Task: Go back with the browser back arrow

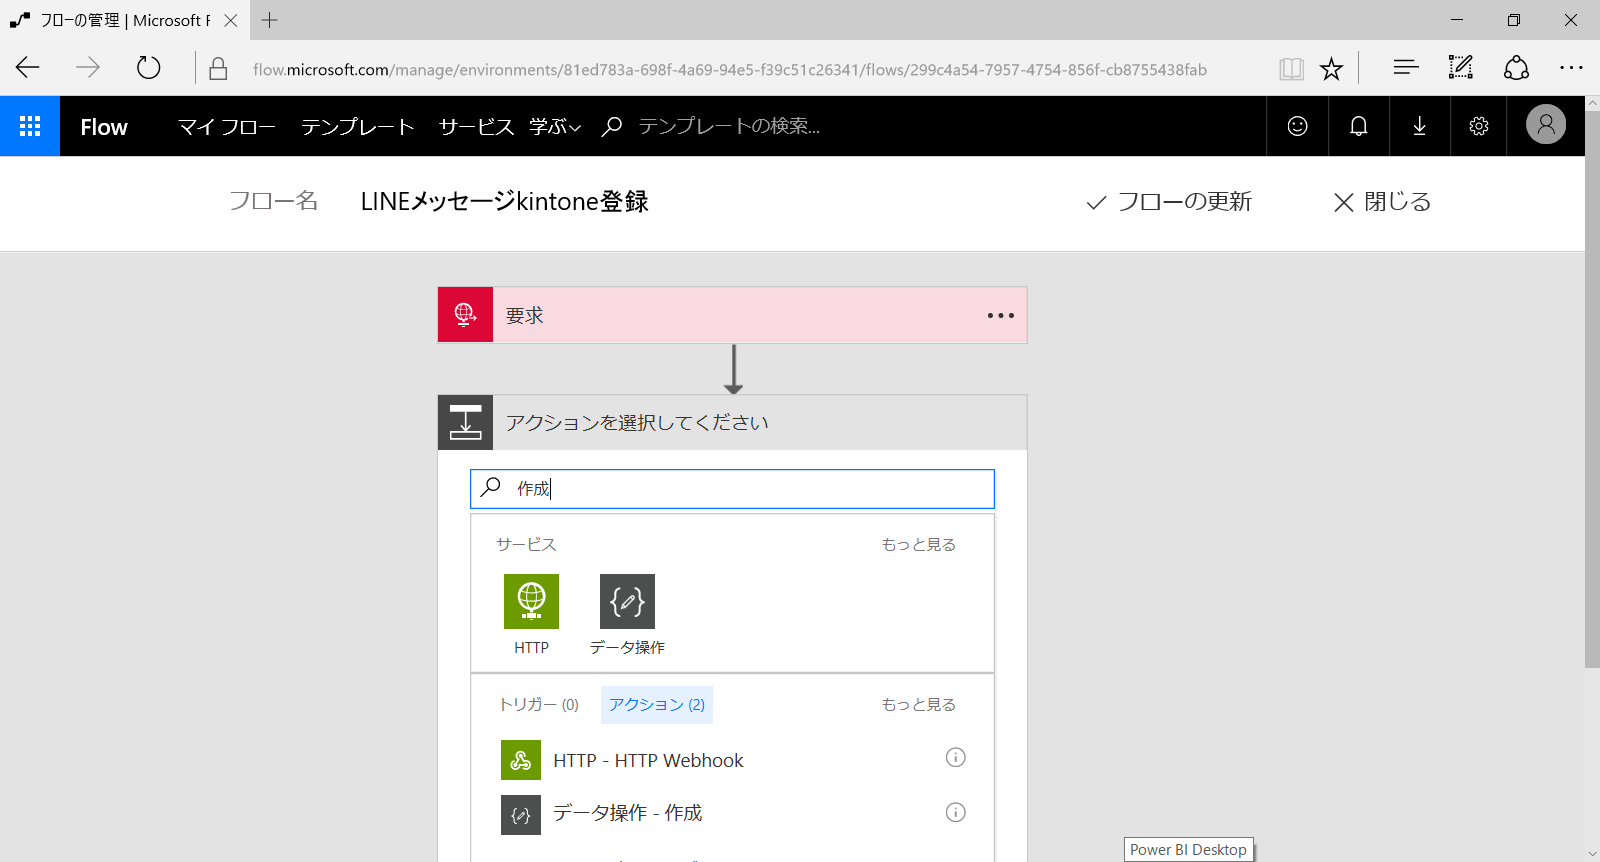Action: coord(28,68)
